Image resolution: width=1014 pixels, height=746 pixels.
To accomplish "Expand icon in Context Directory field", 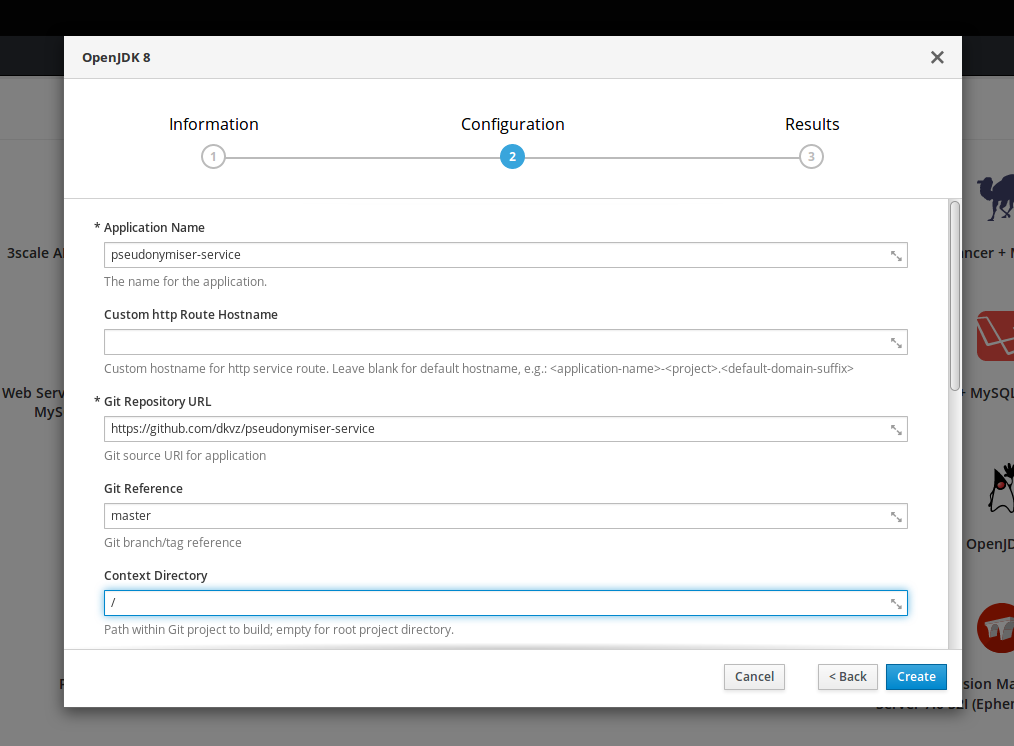I will tap(897, 604).
